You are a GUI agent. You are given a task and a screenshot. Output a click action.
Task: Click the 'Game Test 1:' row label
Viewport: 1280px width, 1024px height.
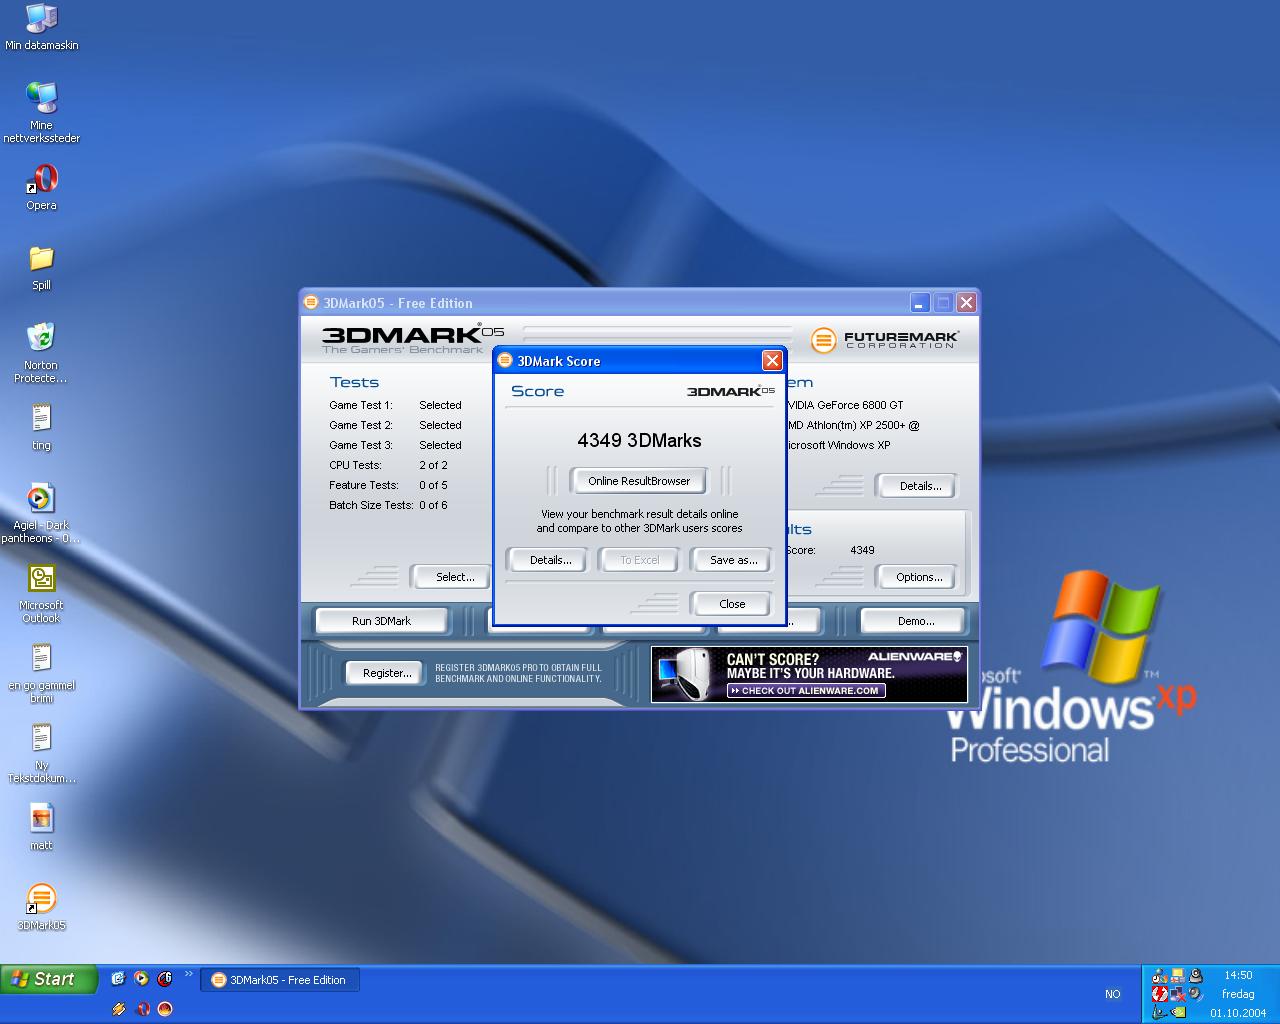point(361,405)
